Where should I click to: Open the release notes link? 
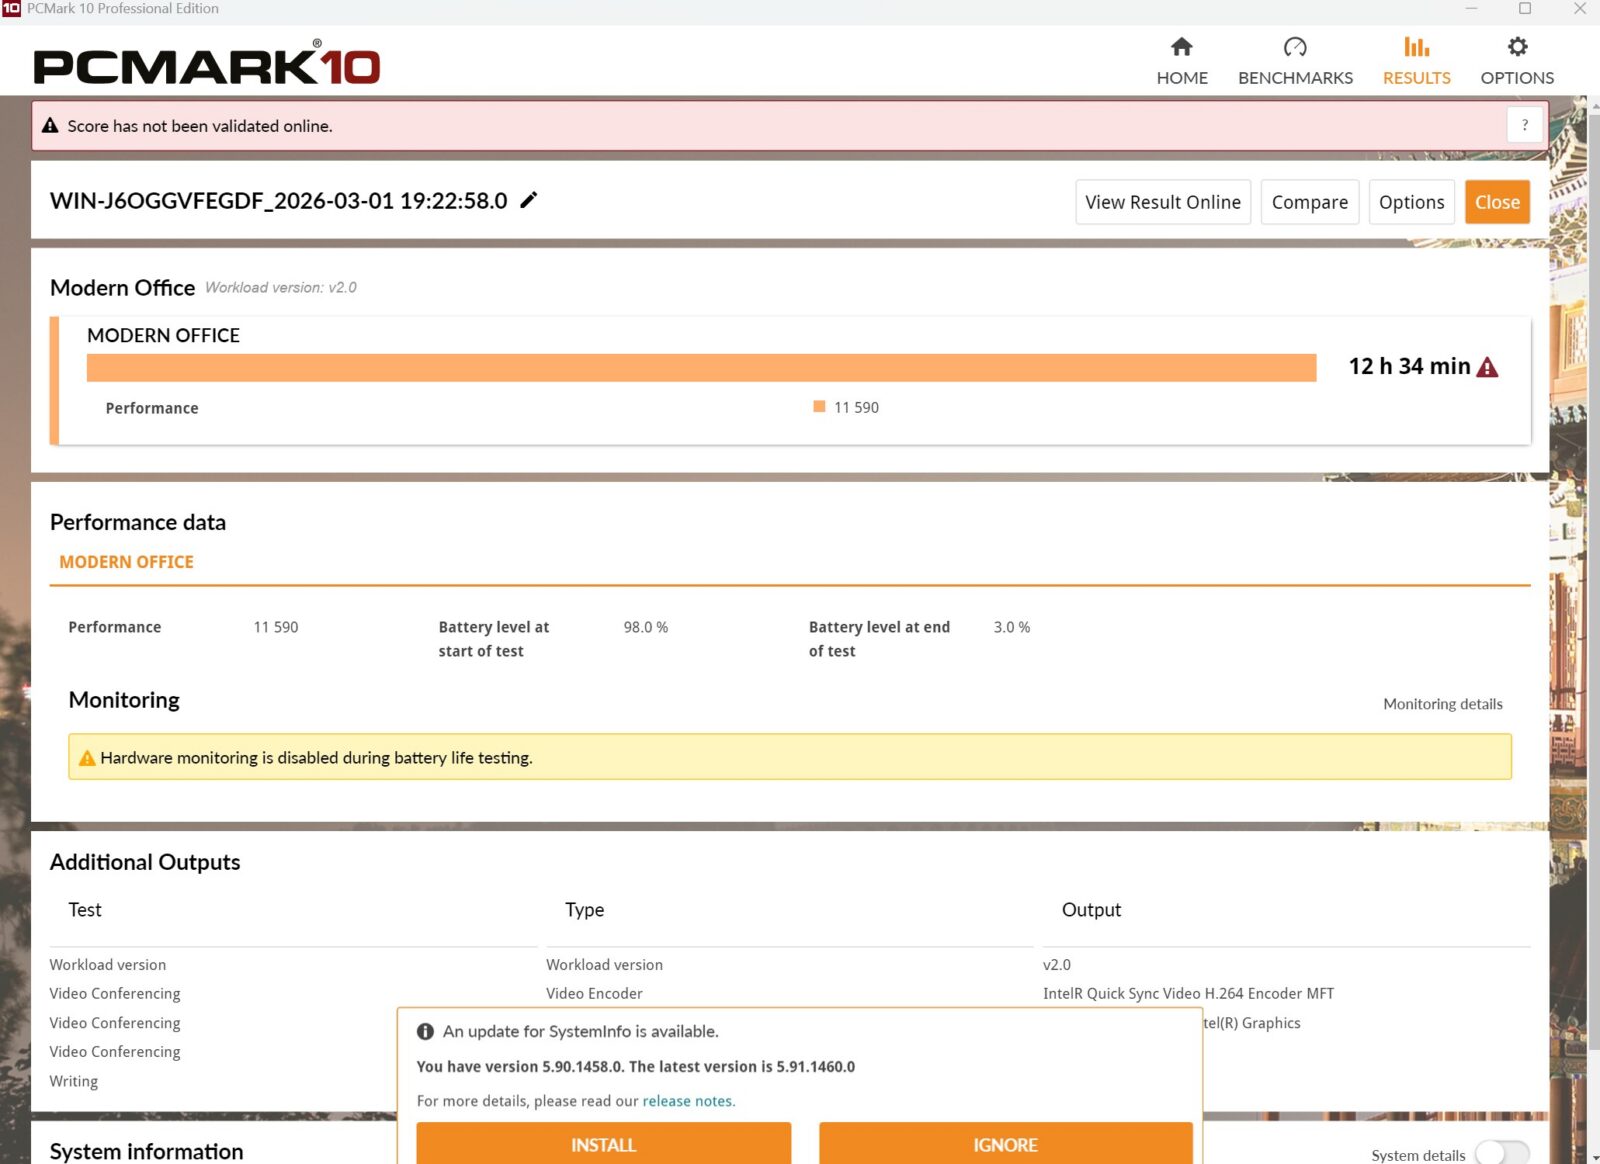[686, 1101]
